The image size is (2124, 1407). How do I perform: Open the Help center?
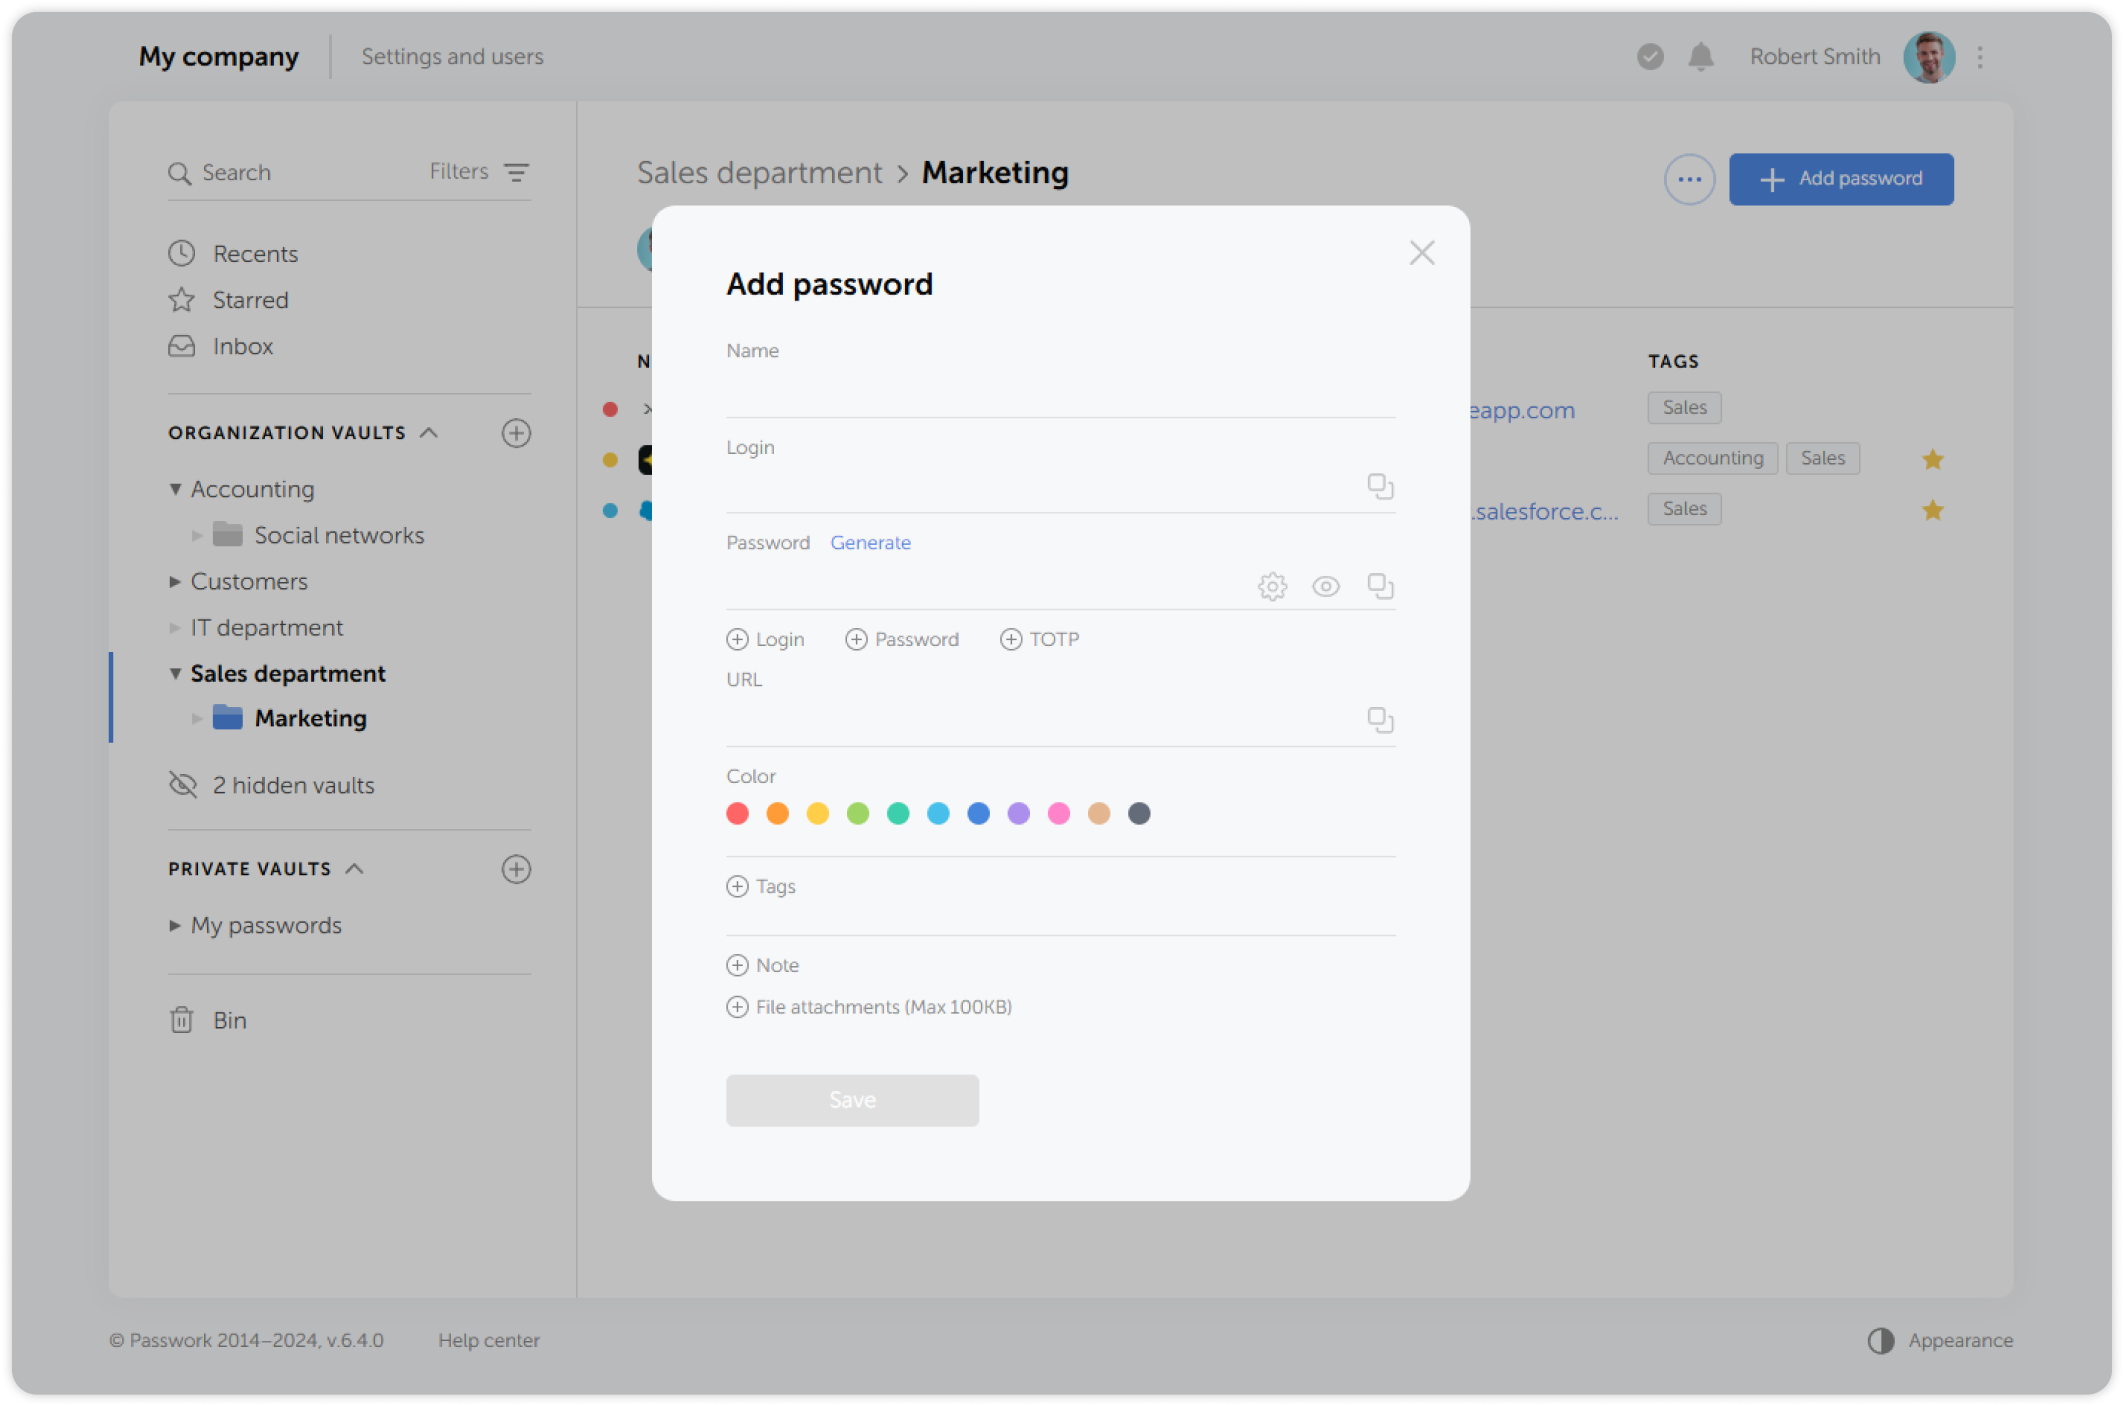489,1340
